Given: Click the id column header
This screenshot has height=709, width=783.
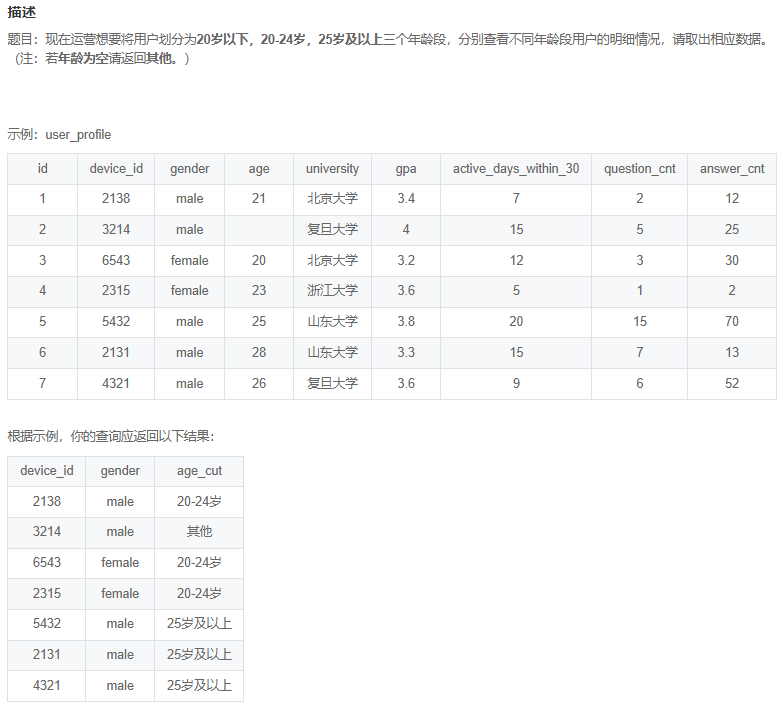Looking at the screenshot, I should pyautogui.click(x=42, y=169).
